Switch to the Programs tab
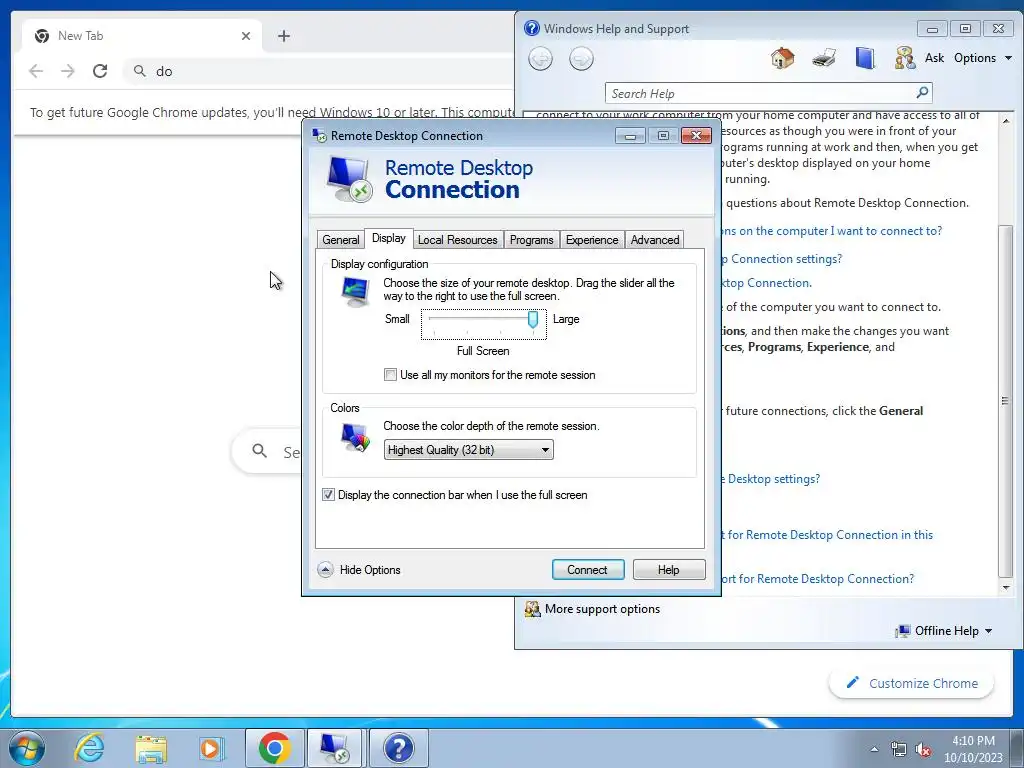 (532, 240)
